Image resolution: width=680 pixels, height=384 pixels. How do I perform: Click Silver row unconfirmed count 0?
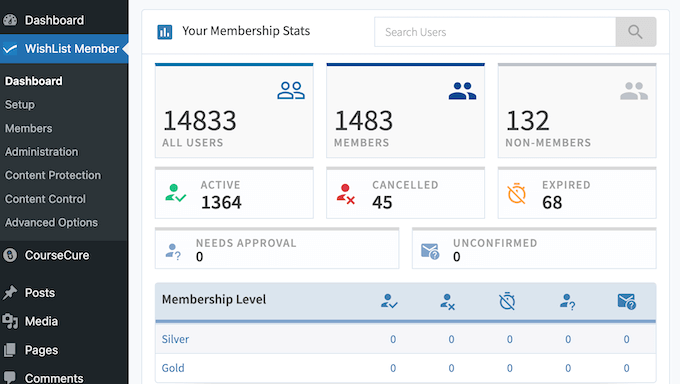[x=626, y=339]
